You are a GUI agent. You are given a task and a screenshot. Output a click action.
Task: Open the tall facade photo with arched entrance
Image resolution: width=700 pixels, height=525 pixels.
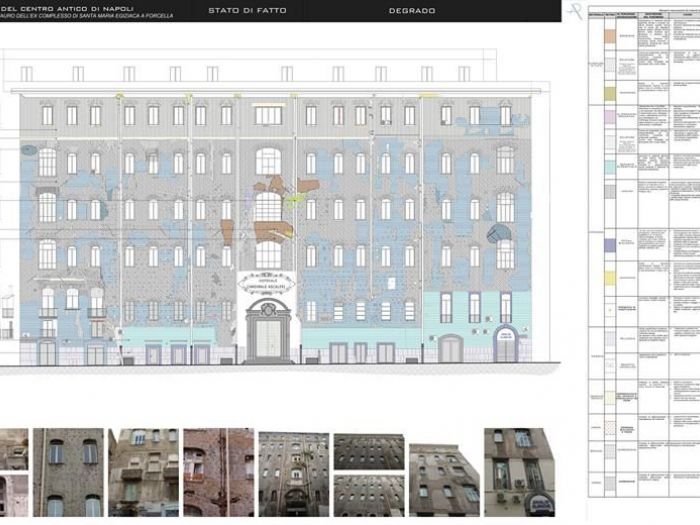tap(293, 473)
